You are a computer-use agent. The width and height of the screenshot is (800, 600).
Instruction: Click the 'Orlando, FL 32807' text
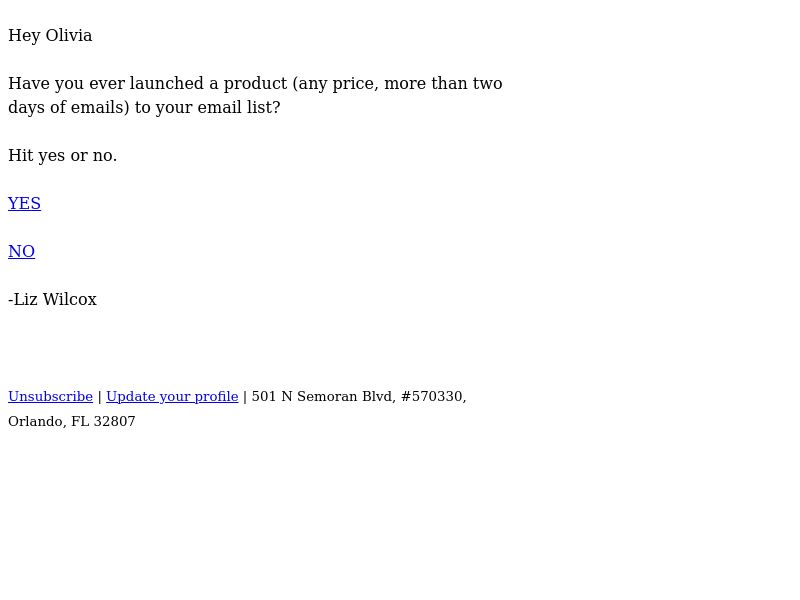72,421
